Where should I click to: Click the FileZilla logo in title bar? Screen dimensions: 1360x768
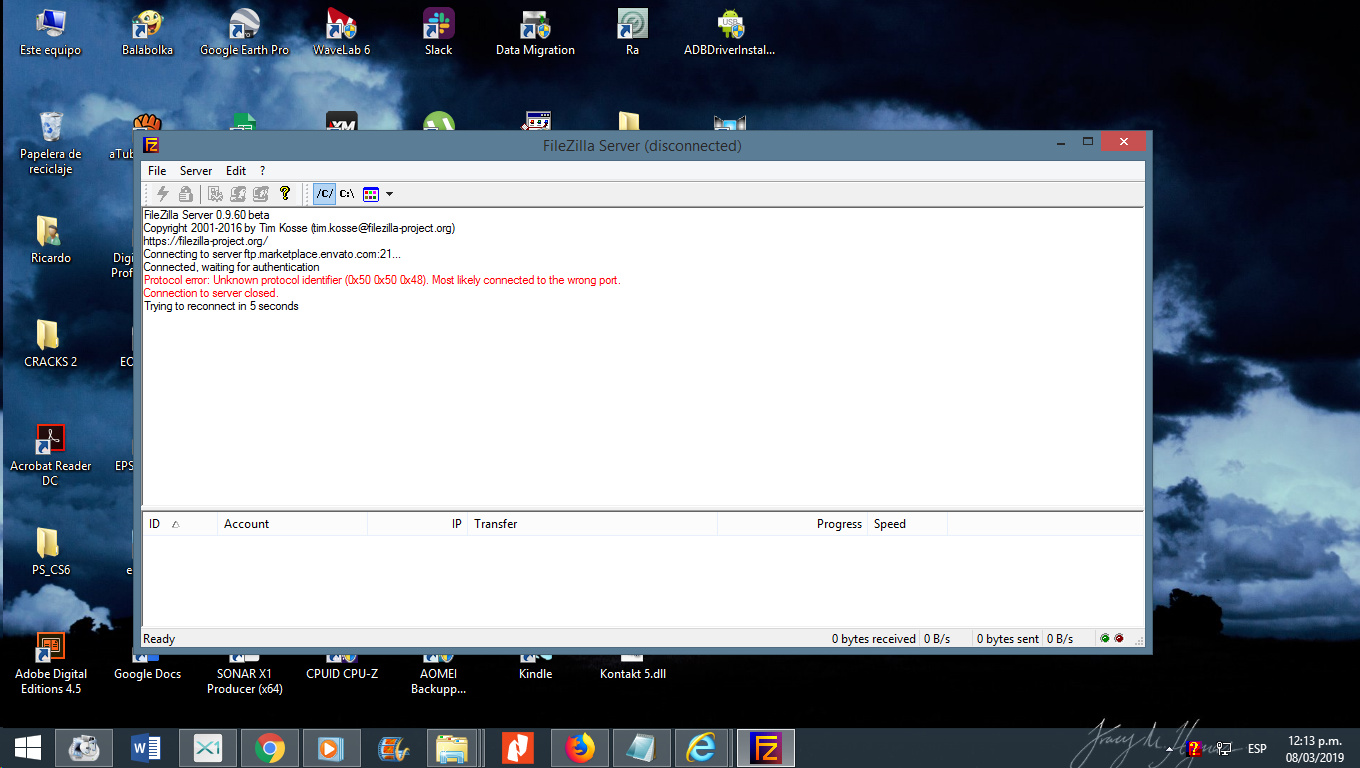tap(151, 145)
